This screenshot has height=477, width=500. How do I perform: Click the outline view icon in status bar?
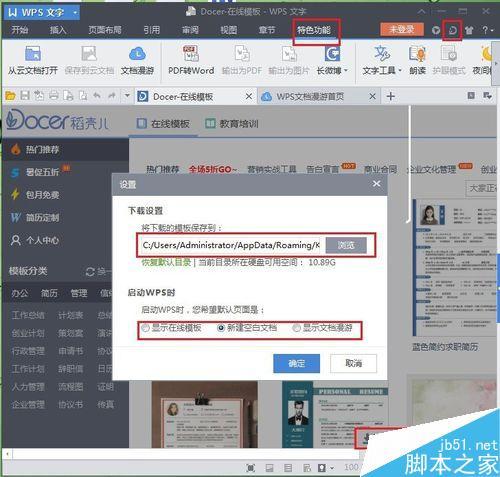click(x=288, y=468)
